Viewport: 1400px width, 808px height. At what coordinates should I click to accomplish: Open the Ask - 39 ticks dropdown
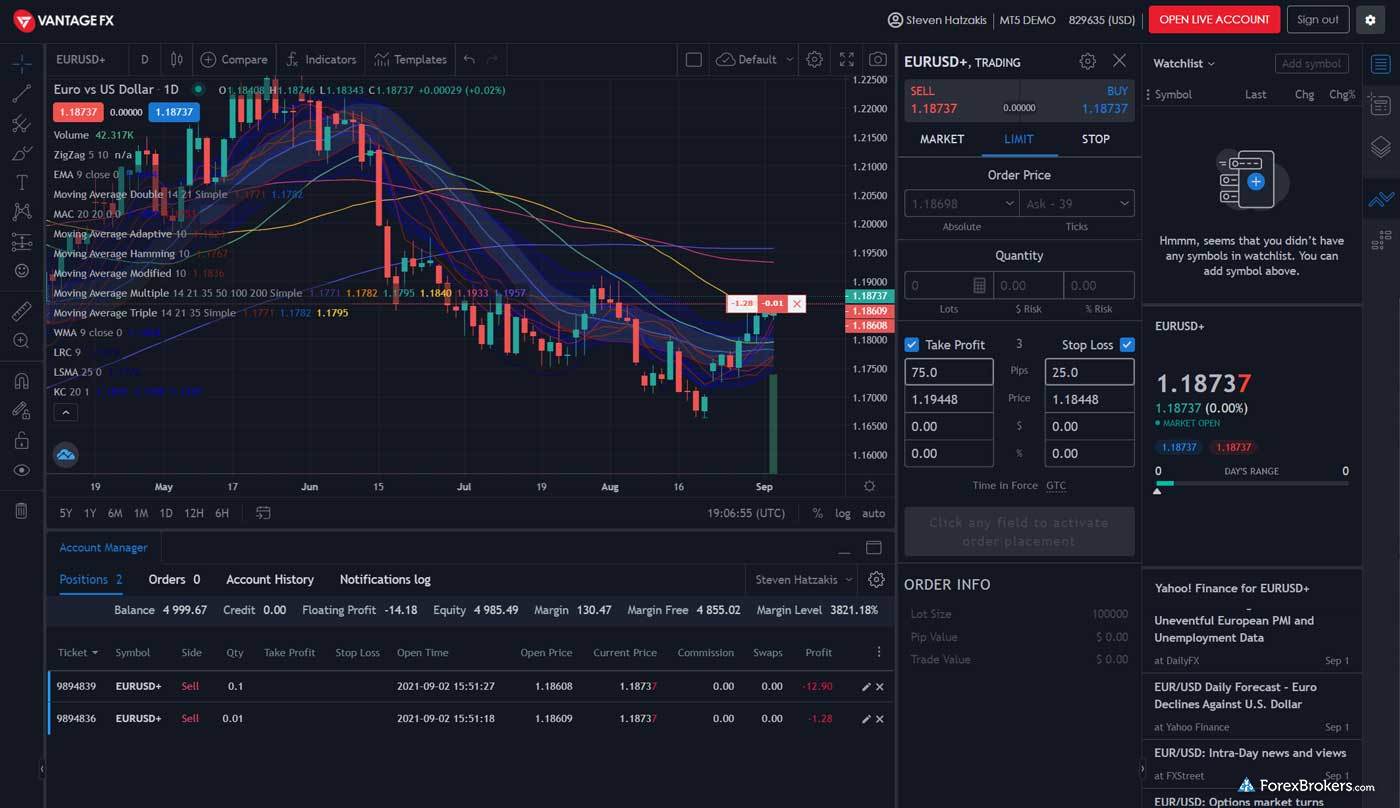(x=1077, y=203)
